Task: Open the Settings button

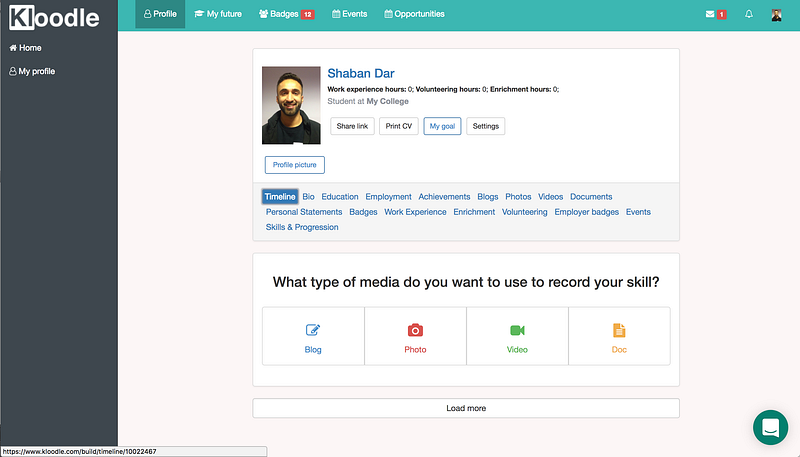Action: point(485,126)
